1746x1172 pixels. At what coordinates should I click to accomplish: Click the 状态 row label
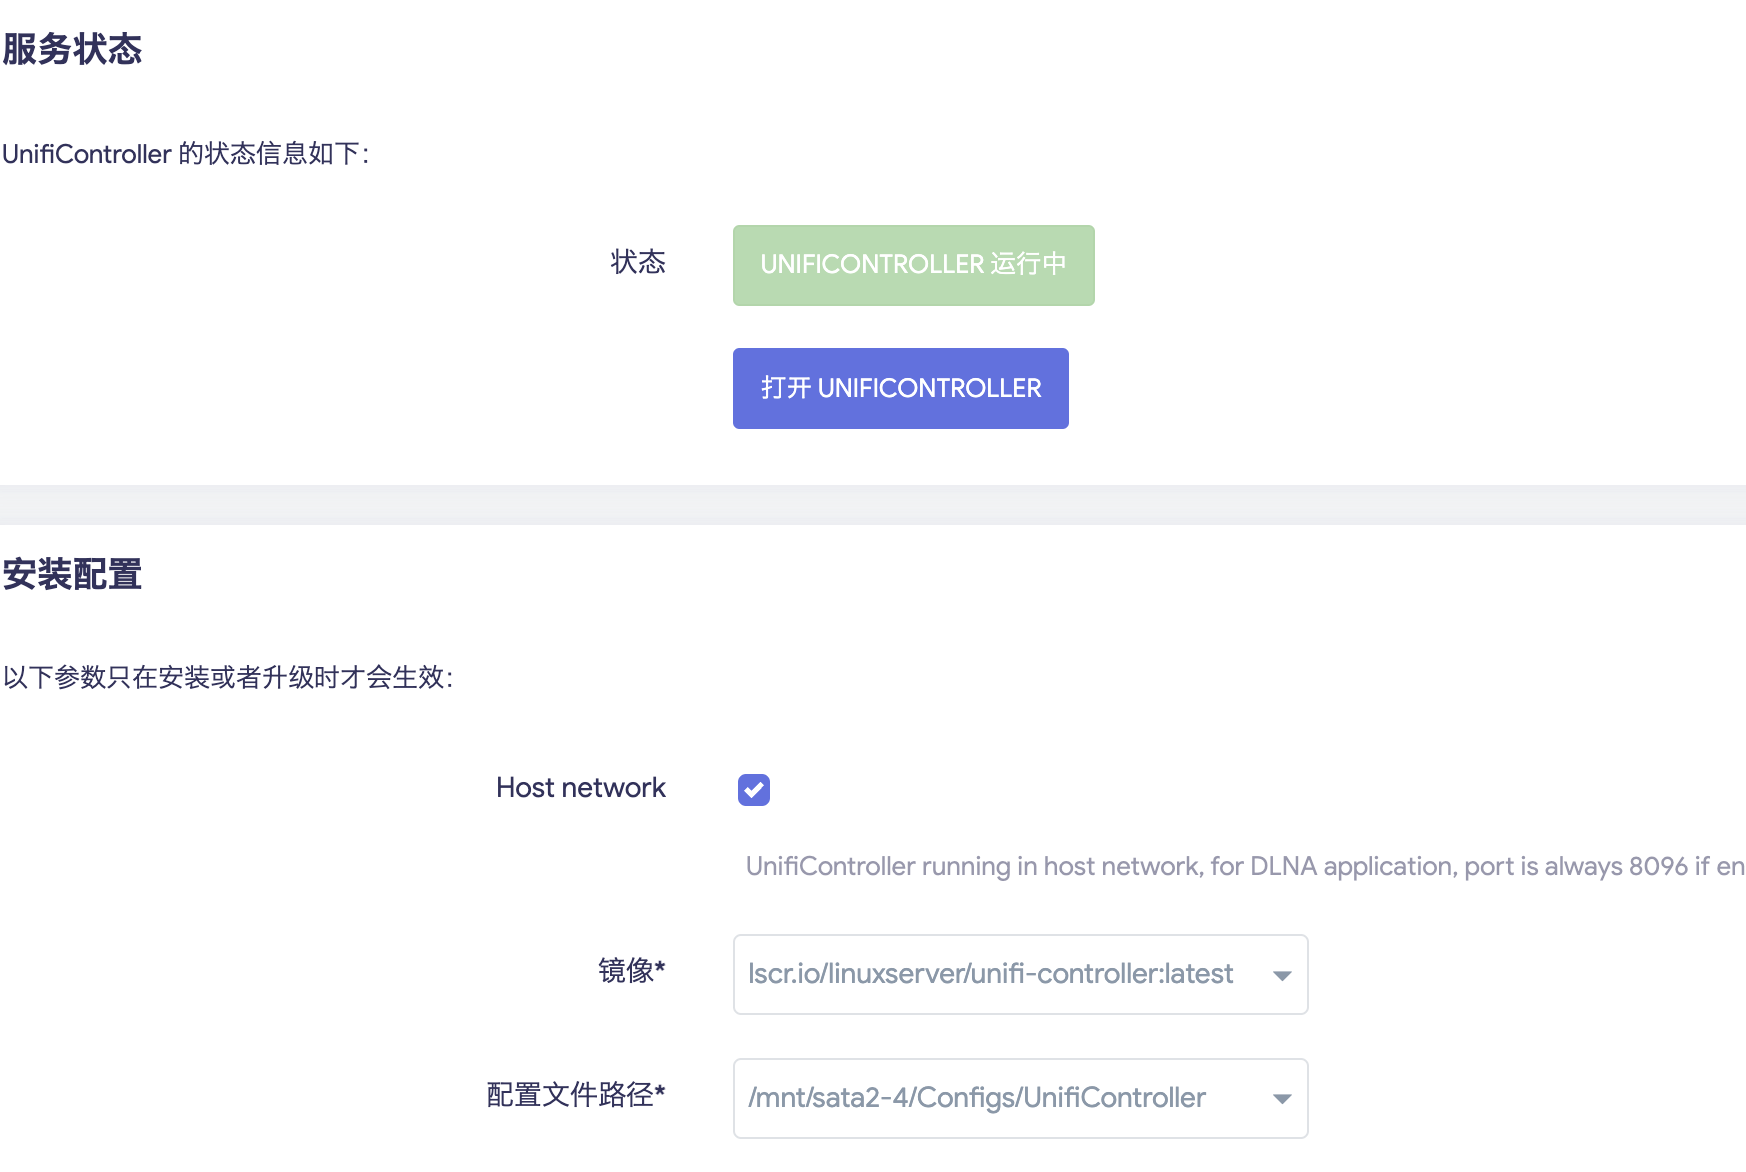point(638,262)
